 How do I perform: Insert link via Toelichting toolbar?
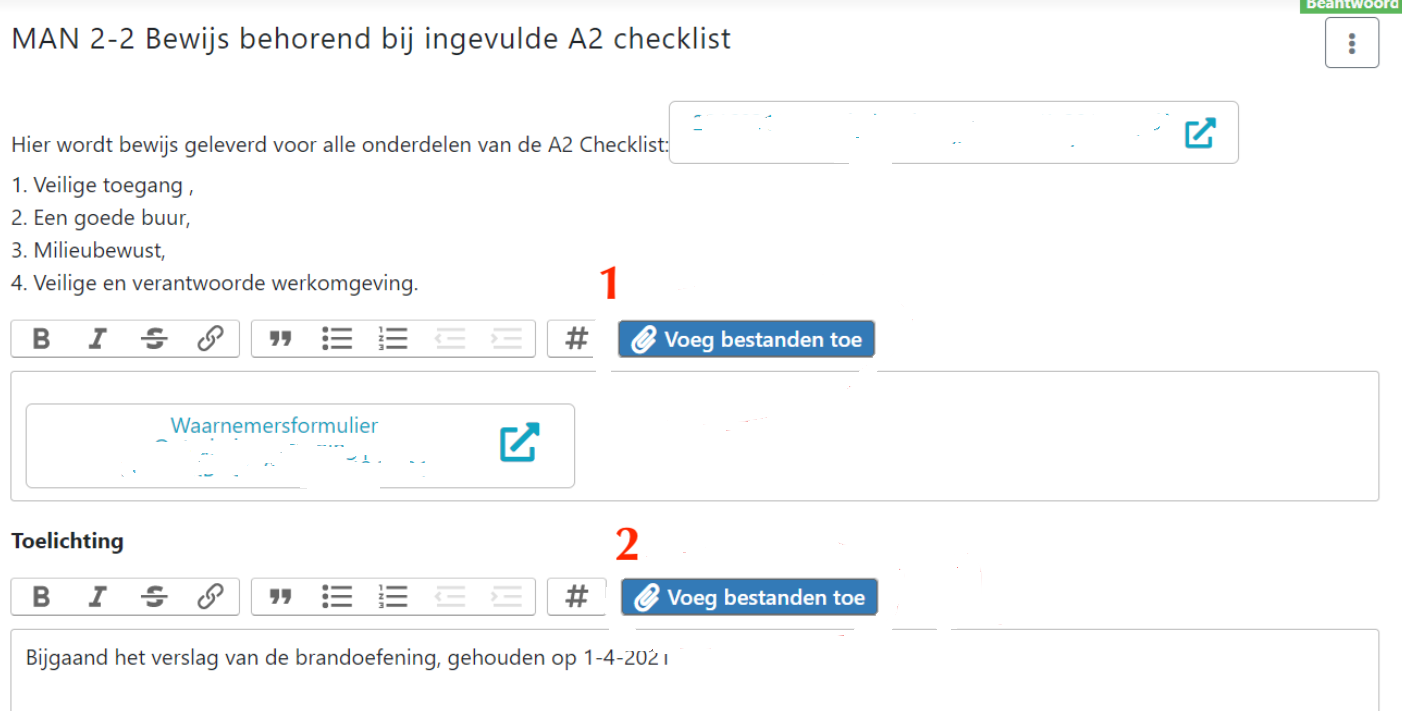tap(210, 597)
